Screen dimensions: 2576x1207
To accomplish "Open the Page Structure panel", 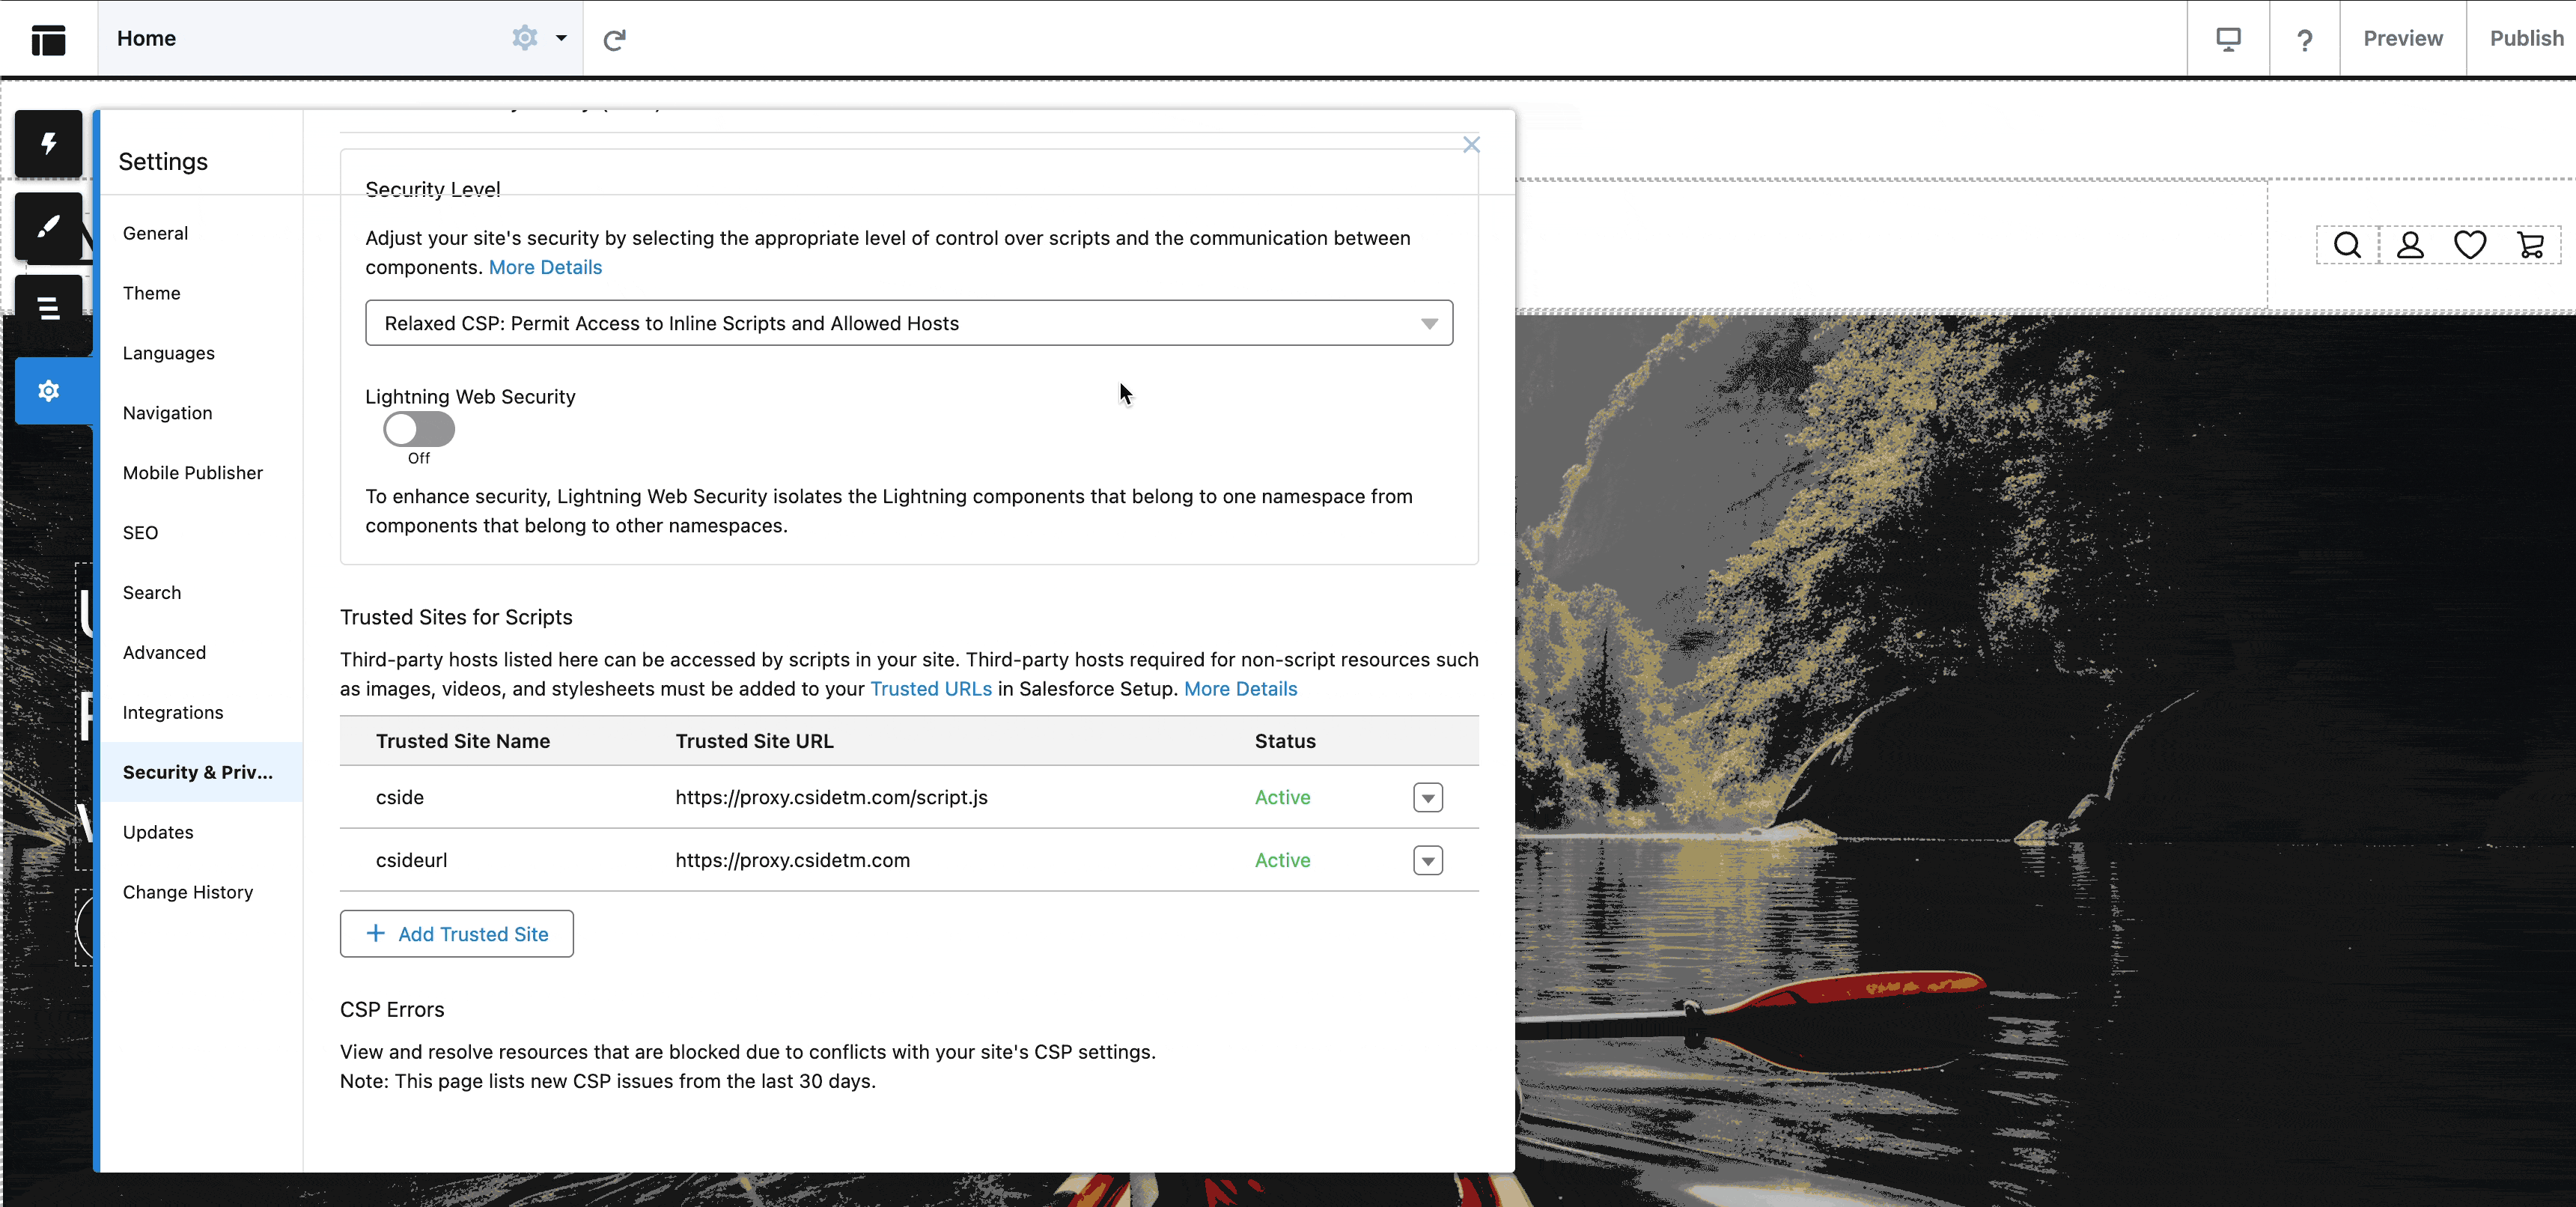I will 48,309.
